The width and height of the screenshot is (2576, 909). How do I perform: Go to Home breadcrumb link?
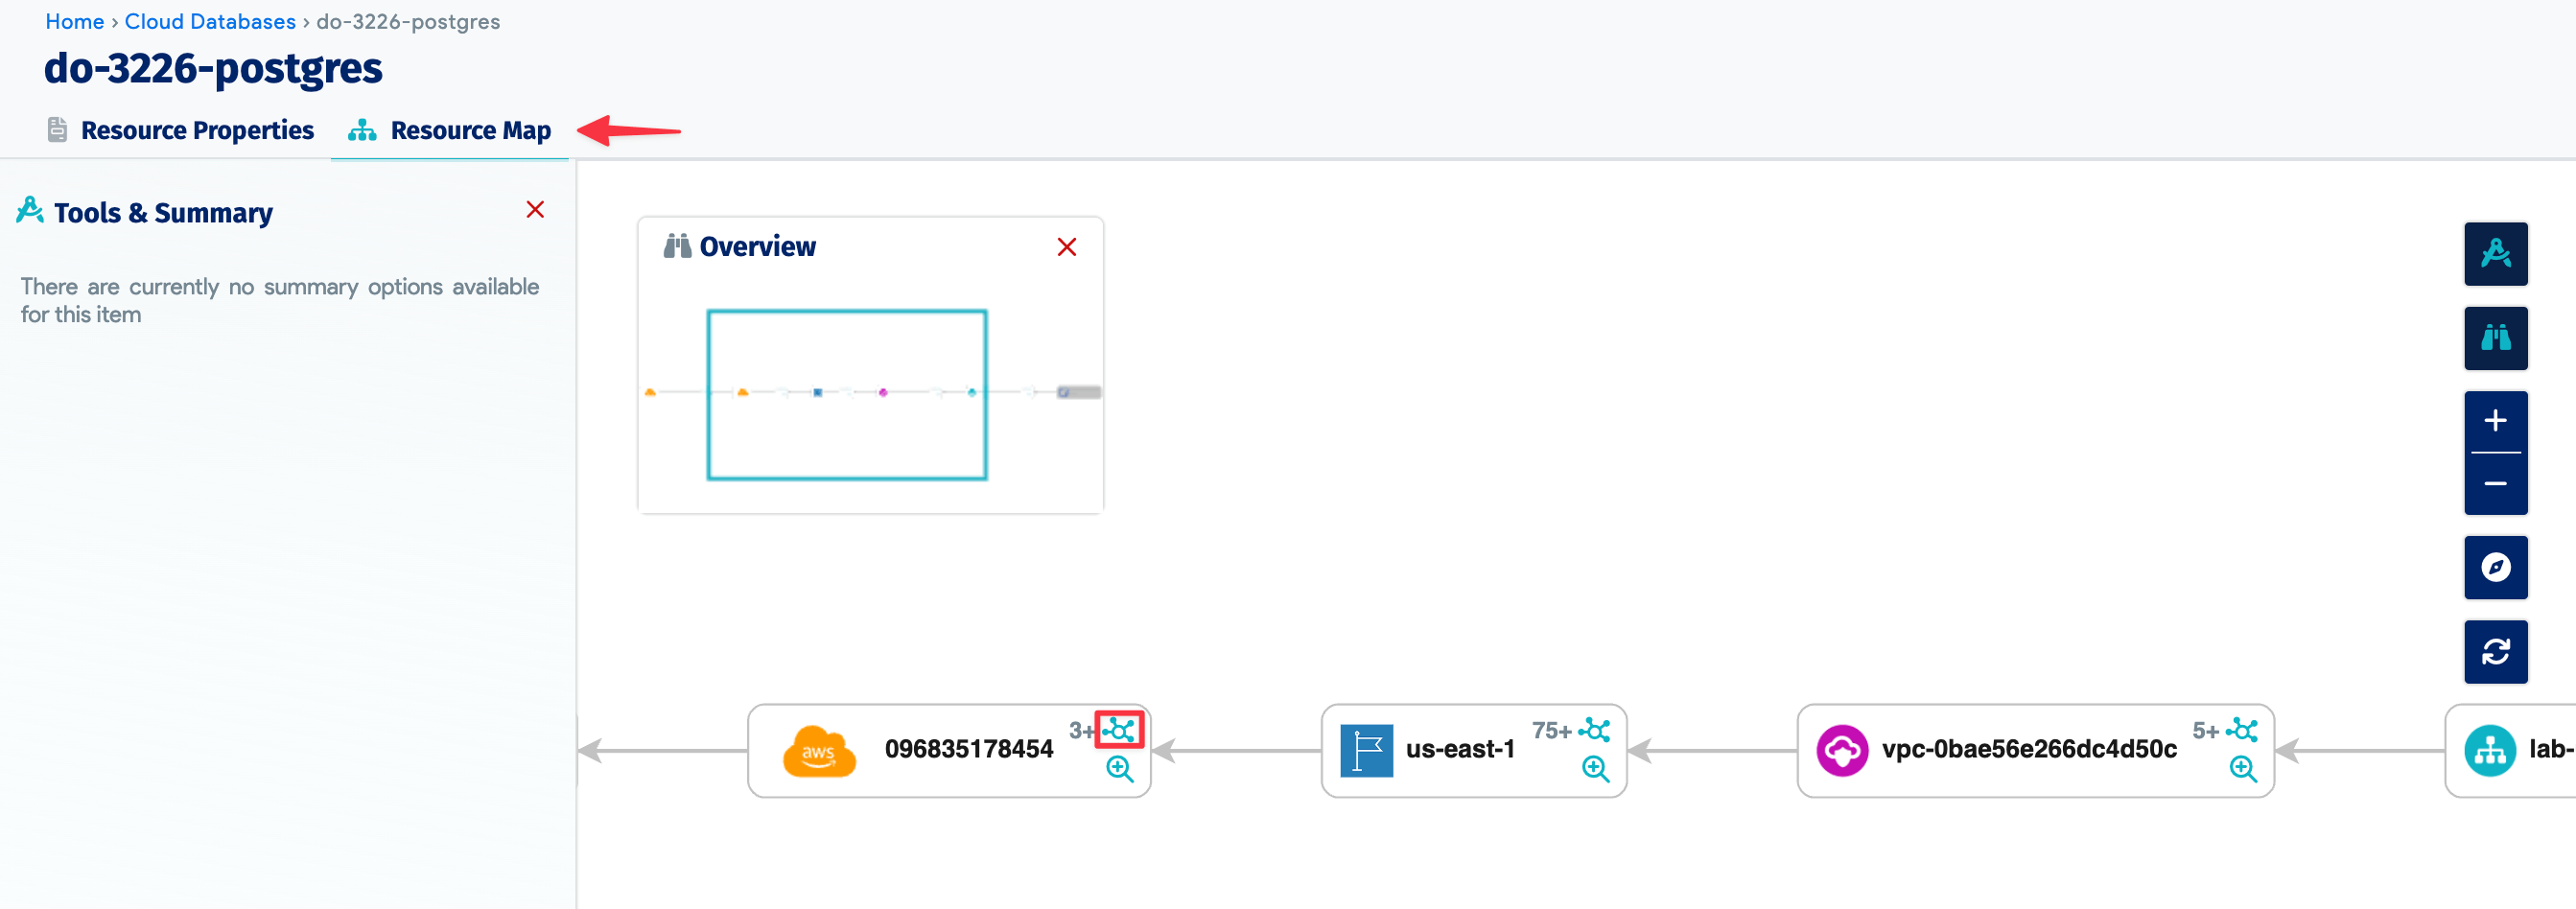[x=74, y=21]
